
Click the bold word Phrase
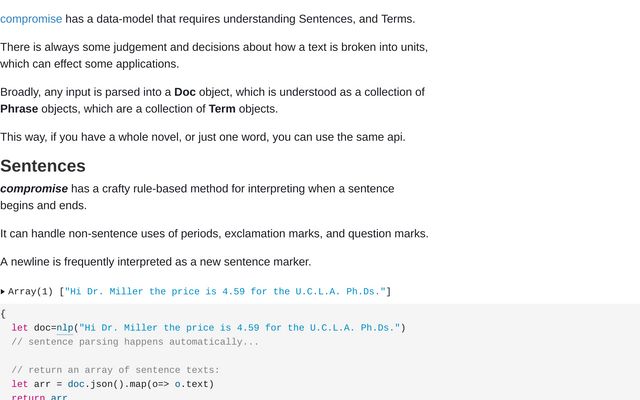(19, 109)
